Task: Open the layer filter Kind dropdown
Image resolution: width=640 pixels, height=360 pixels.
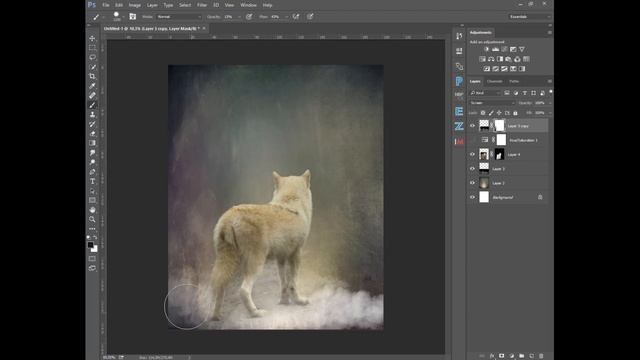Action: (x=485, y=93)
